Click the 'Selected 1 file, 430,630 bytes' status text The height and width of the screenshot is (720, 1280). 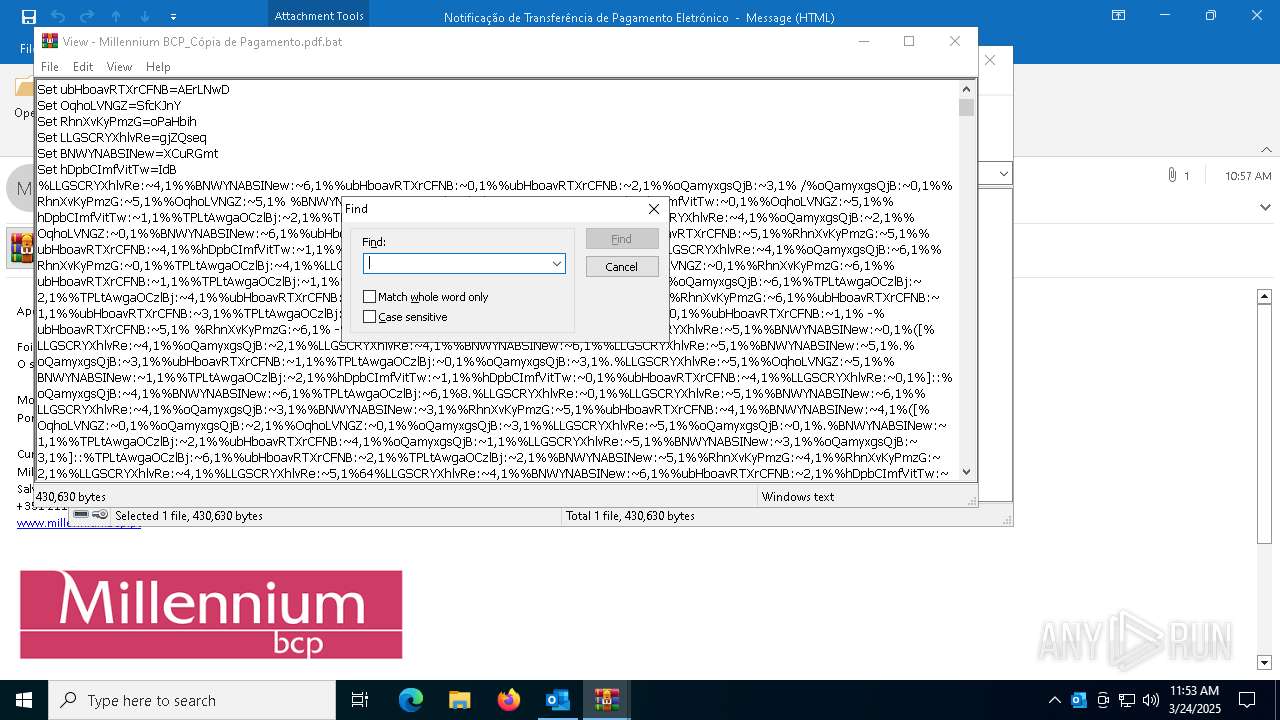tap(189, 516)
